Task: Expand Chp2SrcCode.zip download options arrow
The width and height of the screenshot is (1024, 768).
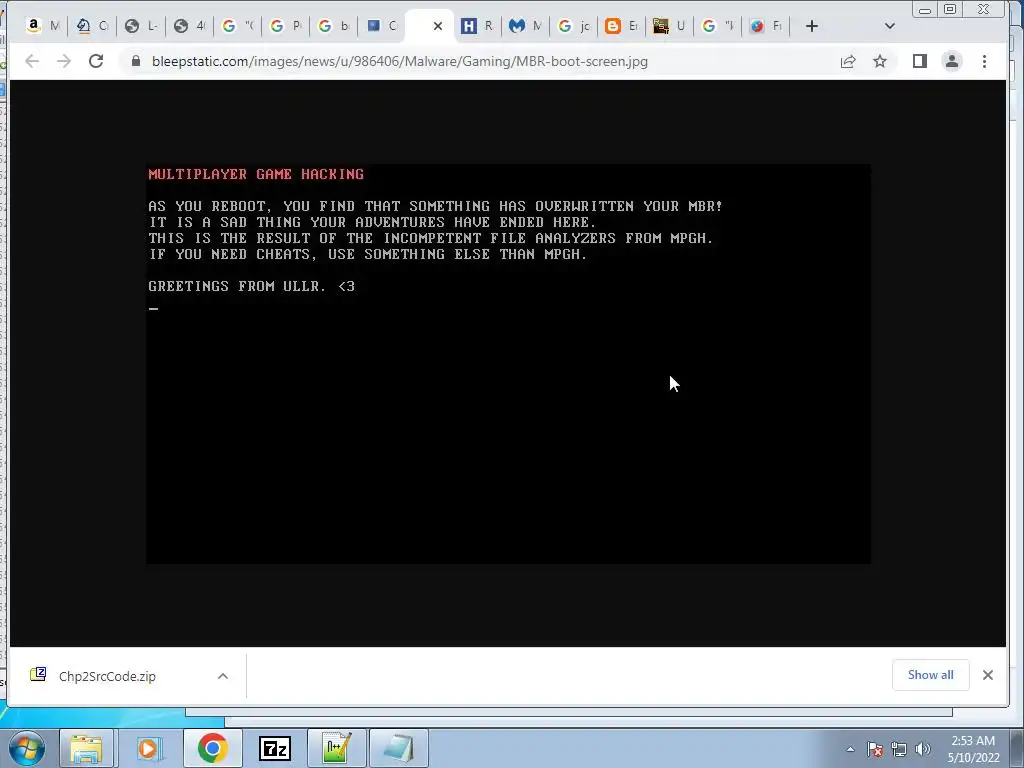Action: (x=223, y=676)
